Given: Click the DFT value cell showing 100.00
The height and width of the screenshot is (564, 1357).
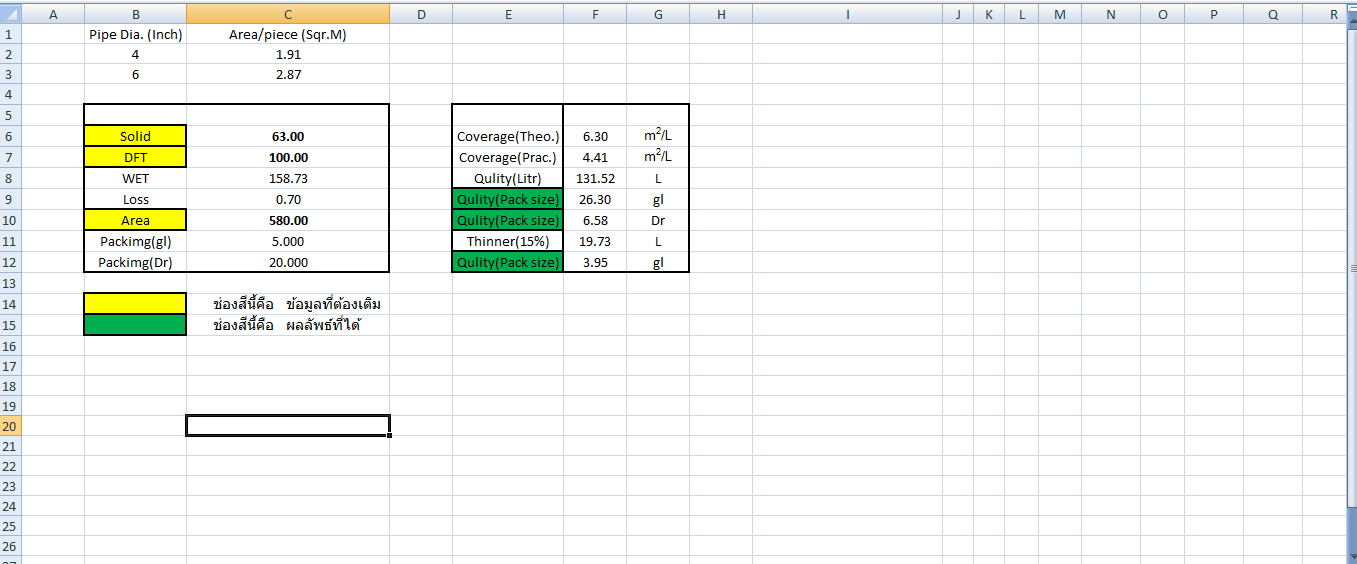Looking at the screenshot, I should tap(287, 157).
